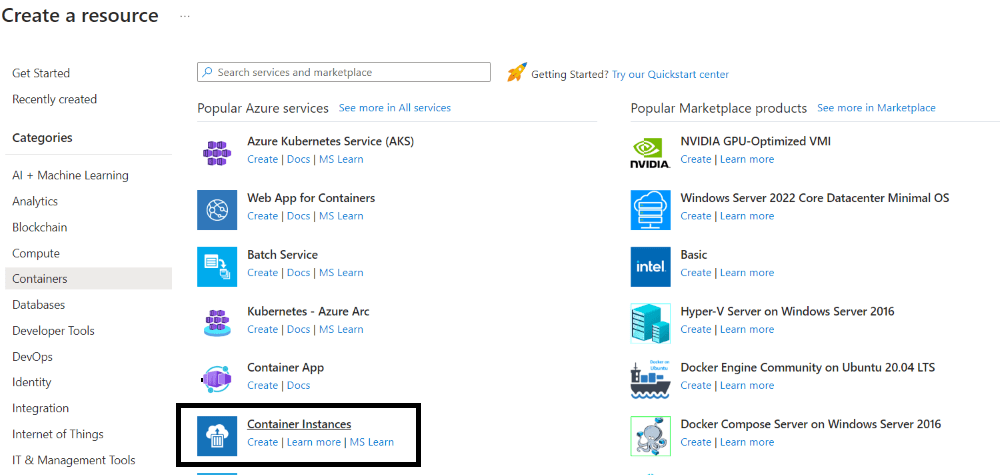Image resolution: width=1000 pixels, height=475 pixels.
Task: Open Docs link for Batch Service
Action: (298, 272)
